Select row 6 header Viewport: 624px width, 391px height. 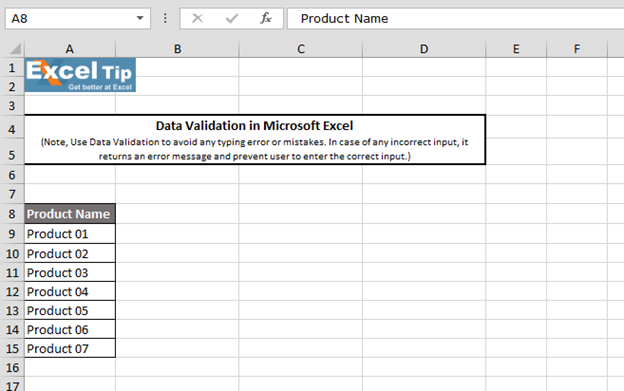click(12, 175)
